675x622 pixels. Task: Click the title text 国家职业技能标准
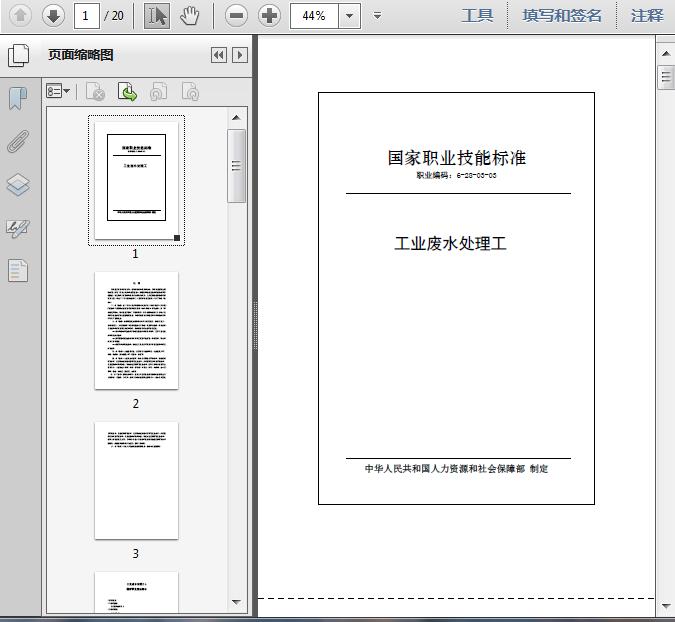pyautogui.click(x=457, y=158)
